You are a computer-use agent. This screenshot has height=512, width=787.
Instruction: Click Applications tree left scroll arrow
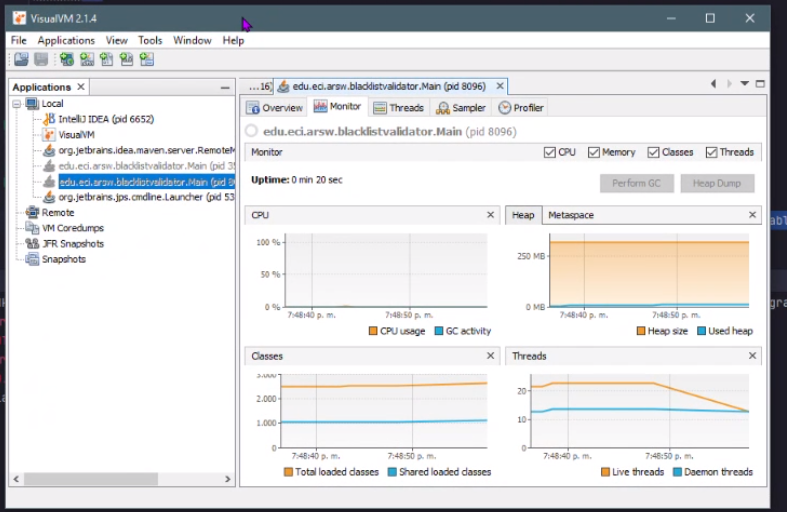[17, 479]
